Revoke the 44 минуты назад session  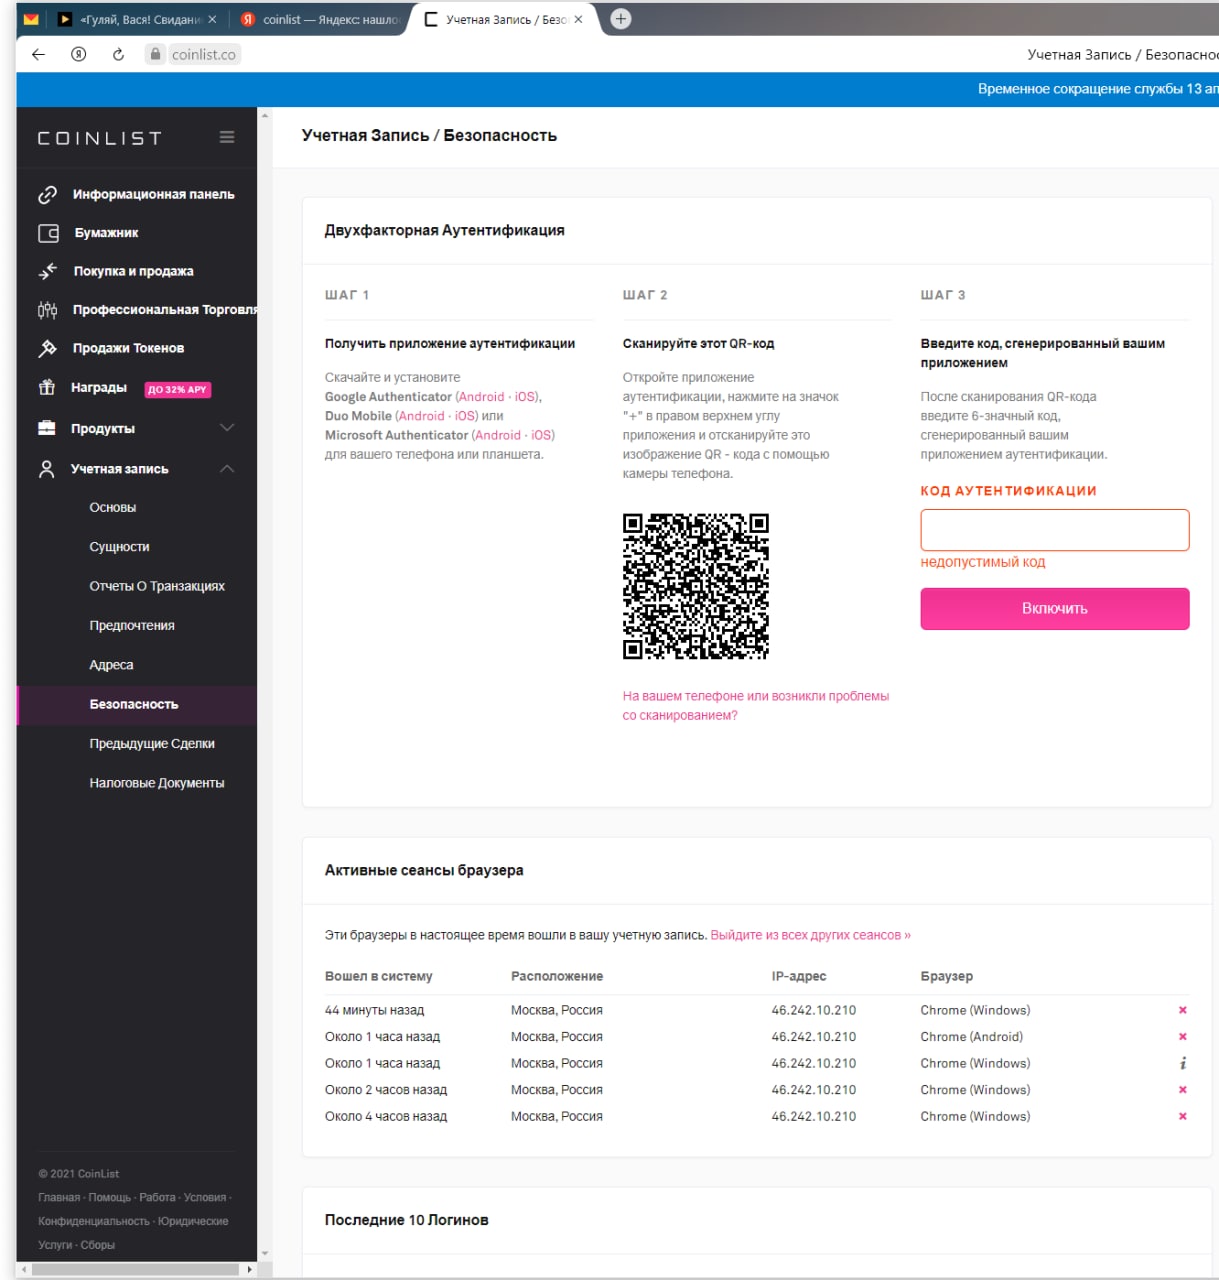tap(1183, 1010)
